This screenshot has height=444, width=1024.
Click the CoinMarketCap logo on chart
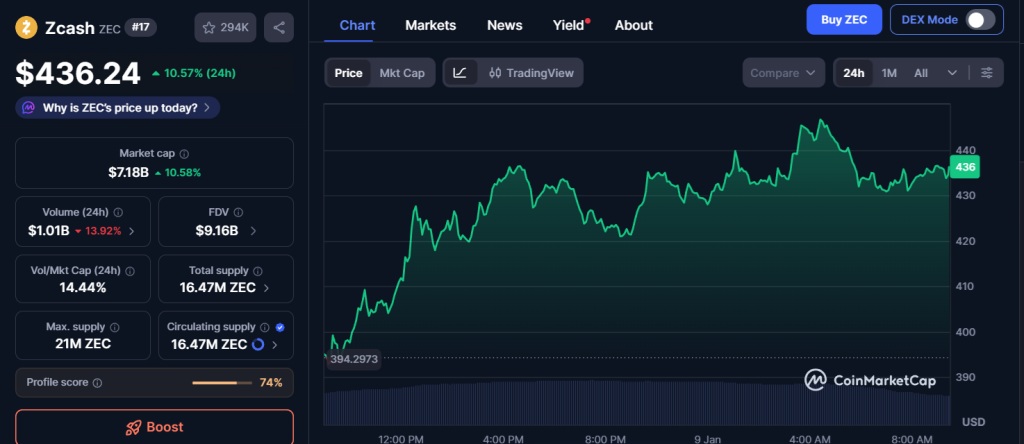[x=870, y=380]
